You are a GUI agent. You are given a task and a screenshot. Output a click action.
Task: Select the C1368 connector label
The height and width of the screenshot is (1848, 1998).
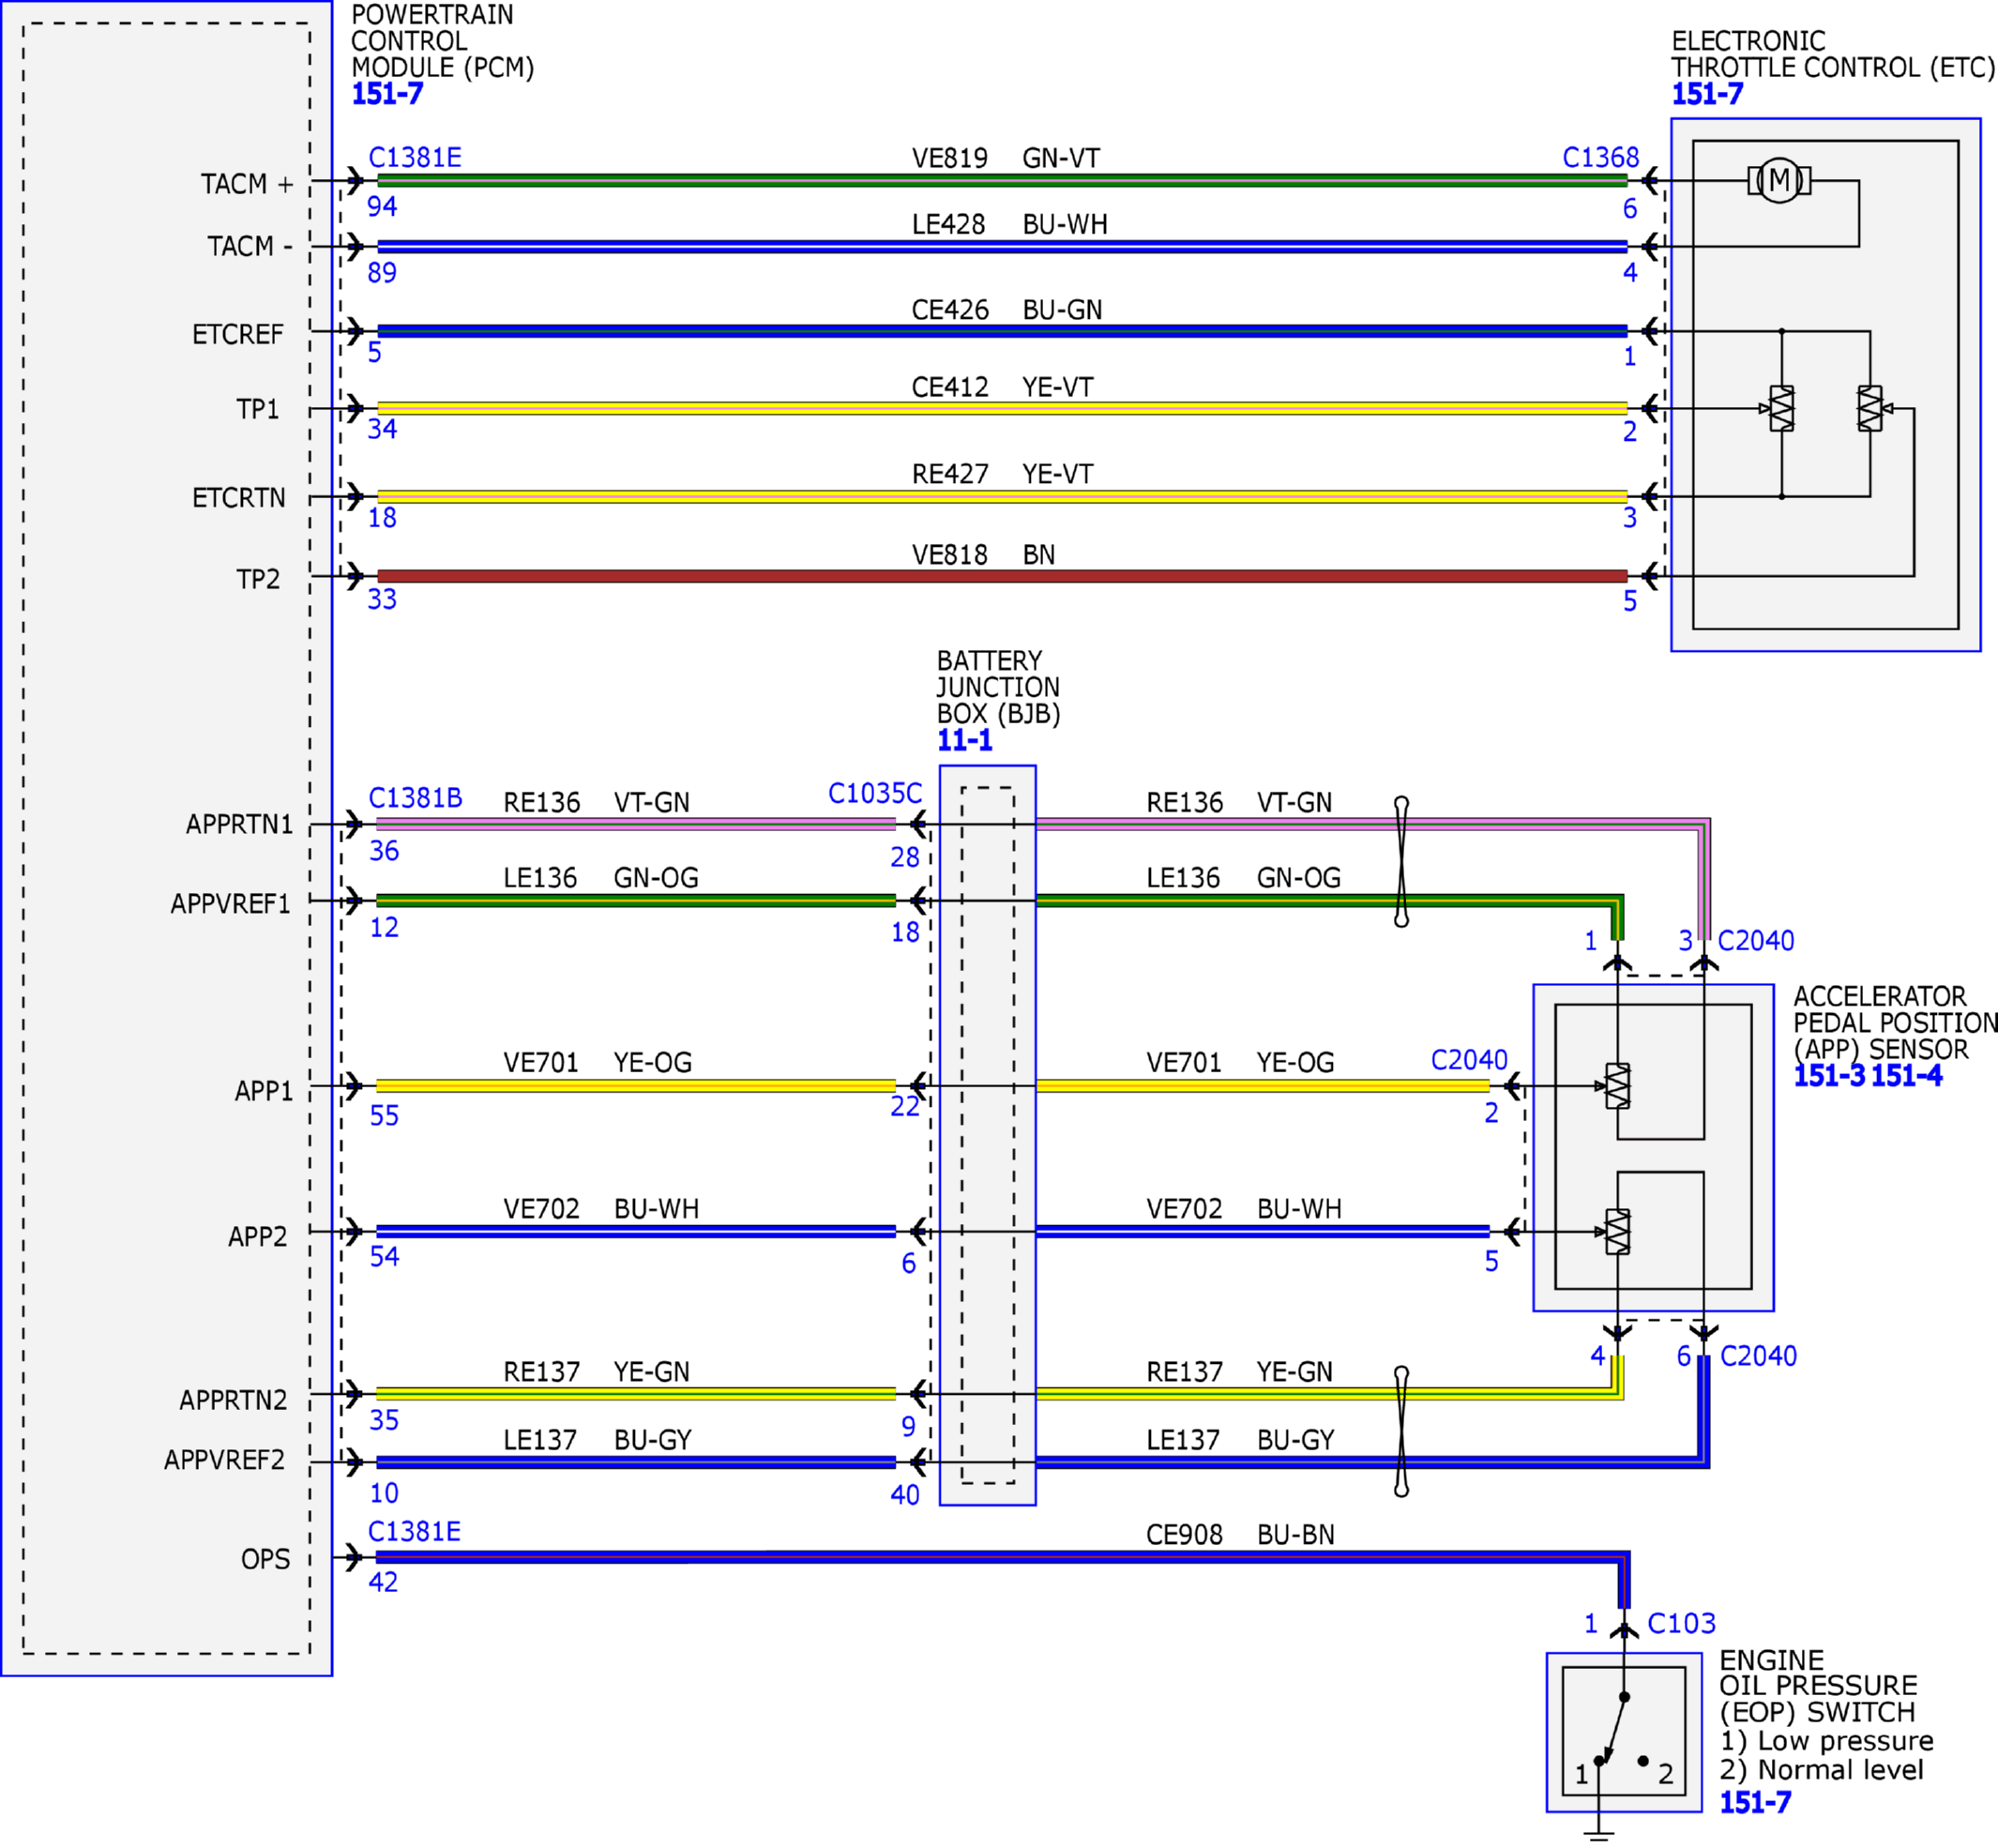tap(1600, 158)
